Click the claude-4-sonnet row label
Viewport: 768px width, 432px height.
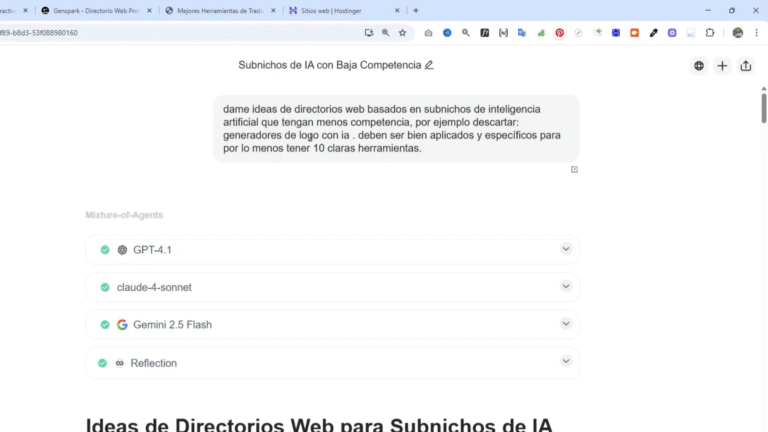point(154,288)
